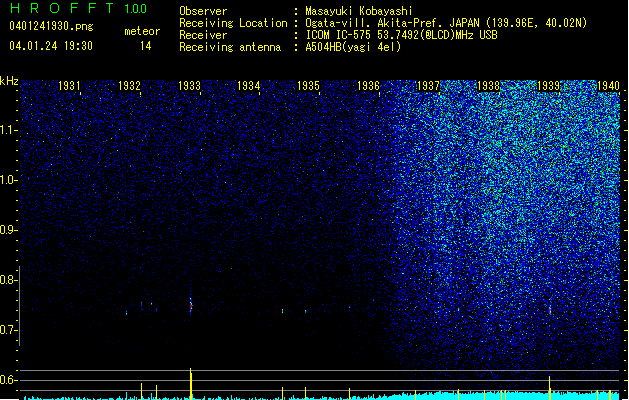Click the kHz axis unit label
Viewport: 629px width, 400px height.
click(x=9, y=81)
